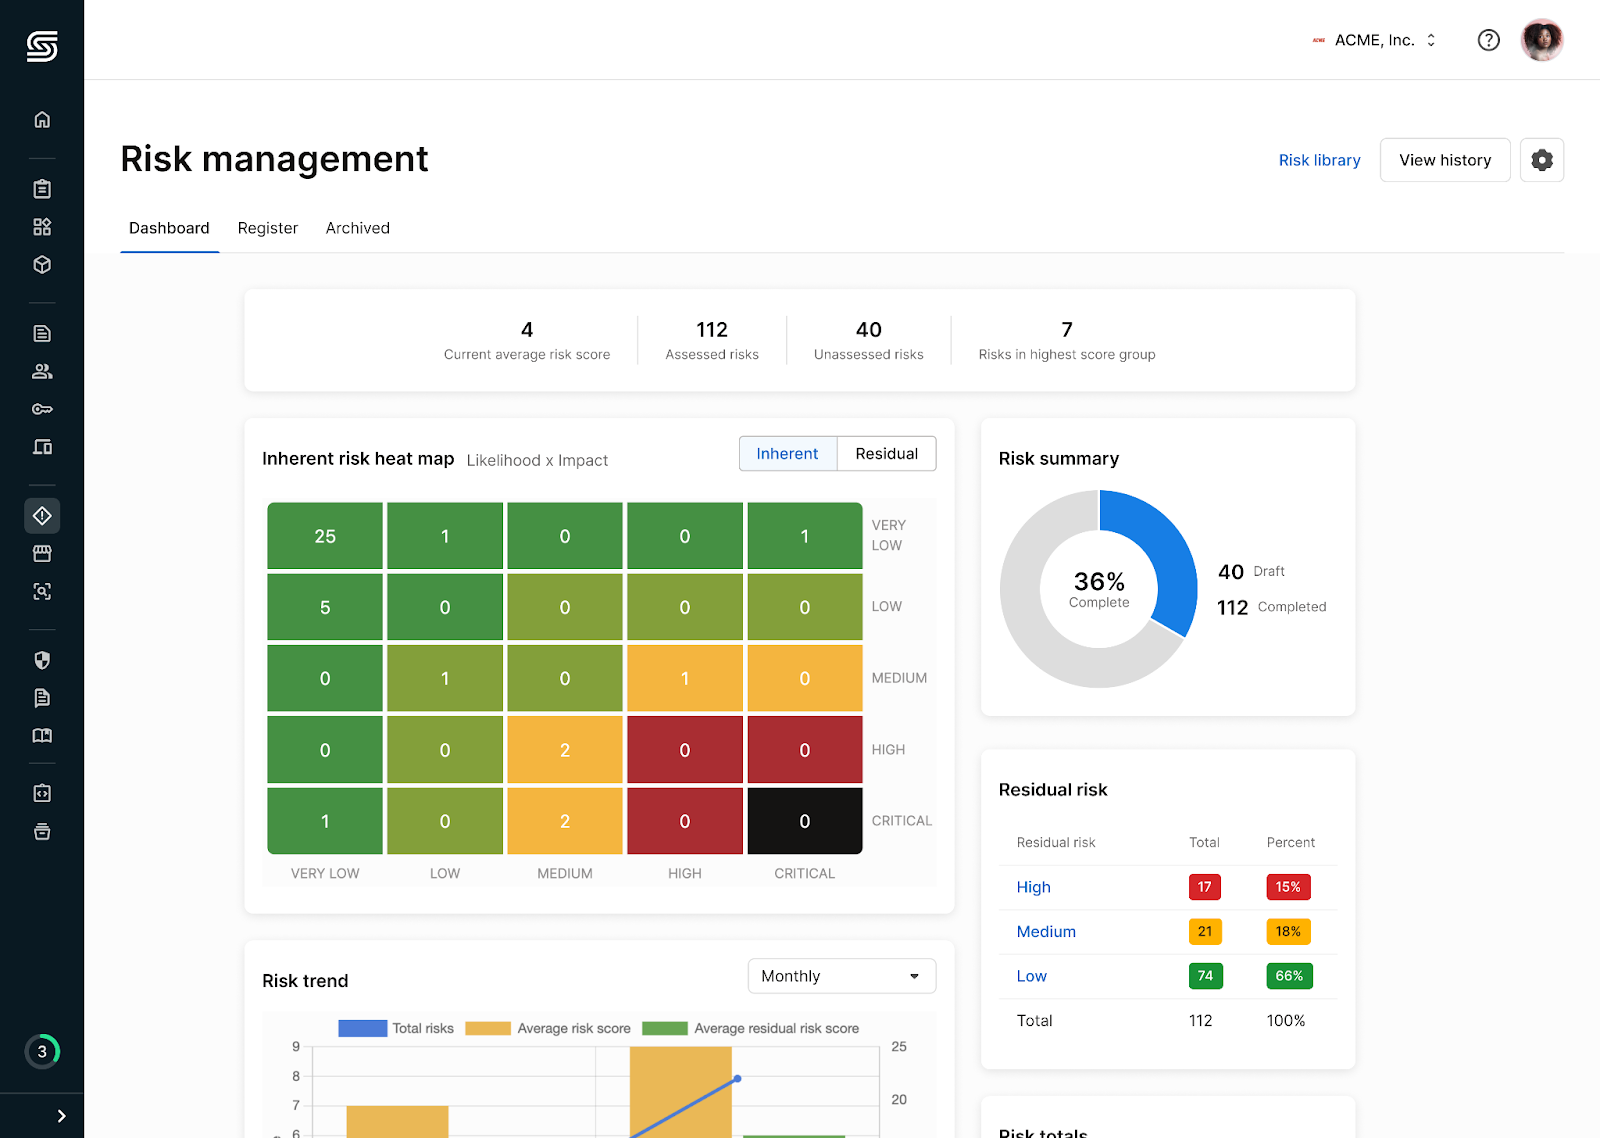The width and height of the screenshot is (1600, 1138).
Task: Select the diamond risk icon in sidebar
Action: pyautogui.click(x=42, y=516)
